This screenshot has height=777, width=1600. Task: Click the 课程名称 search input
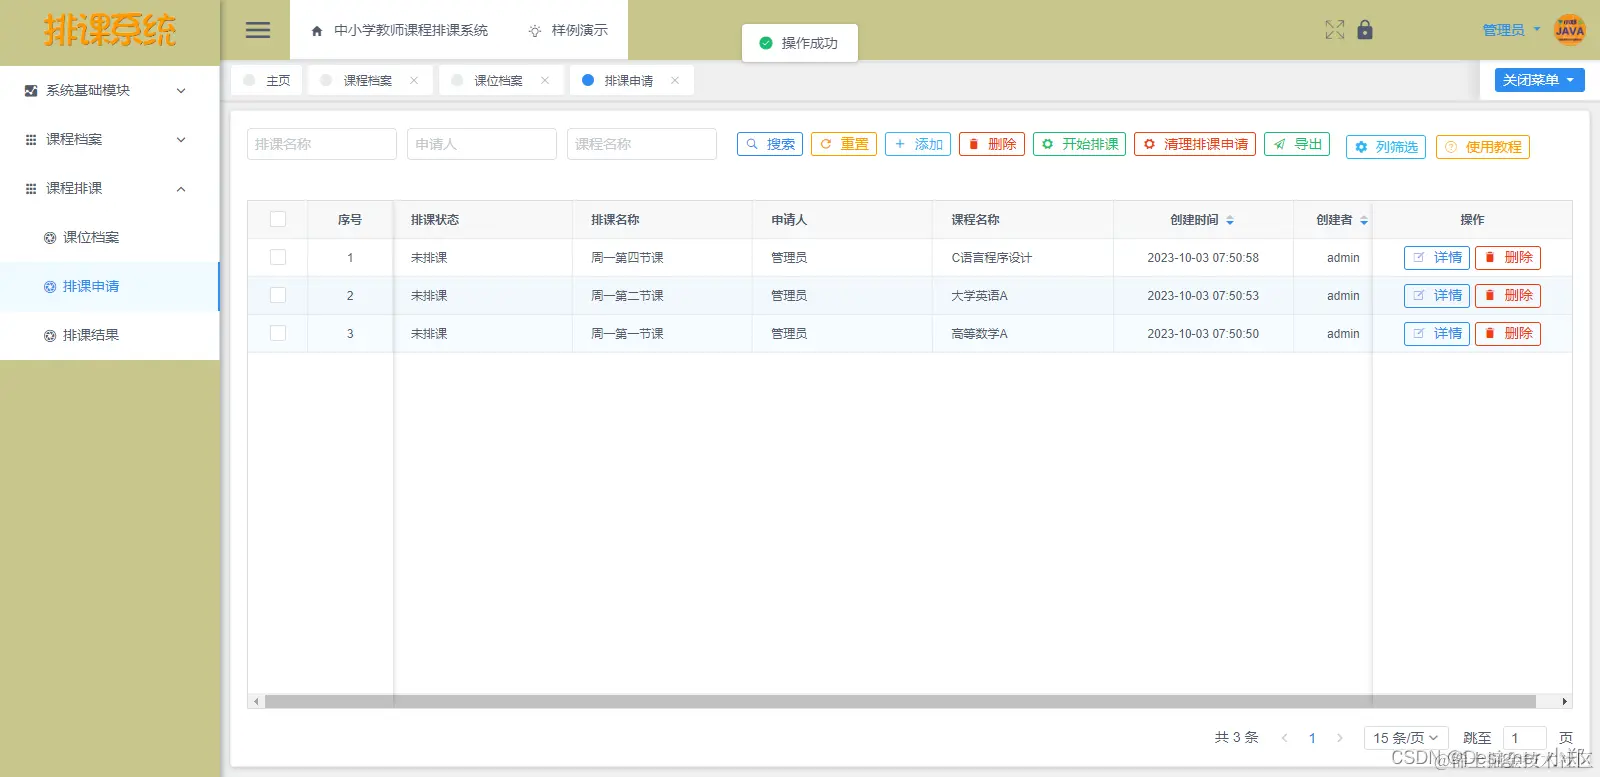tap(642, 144)
